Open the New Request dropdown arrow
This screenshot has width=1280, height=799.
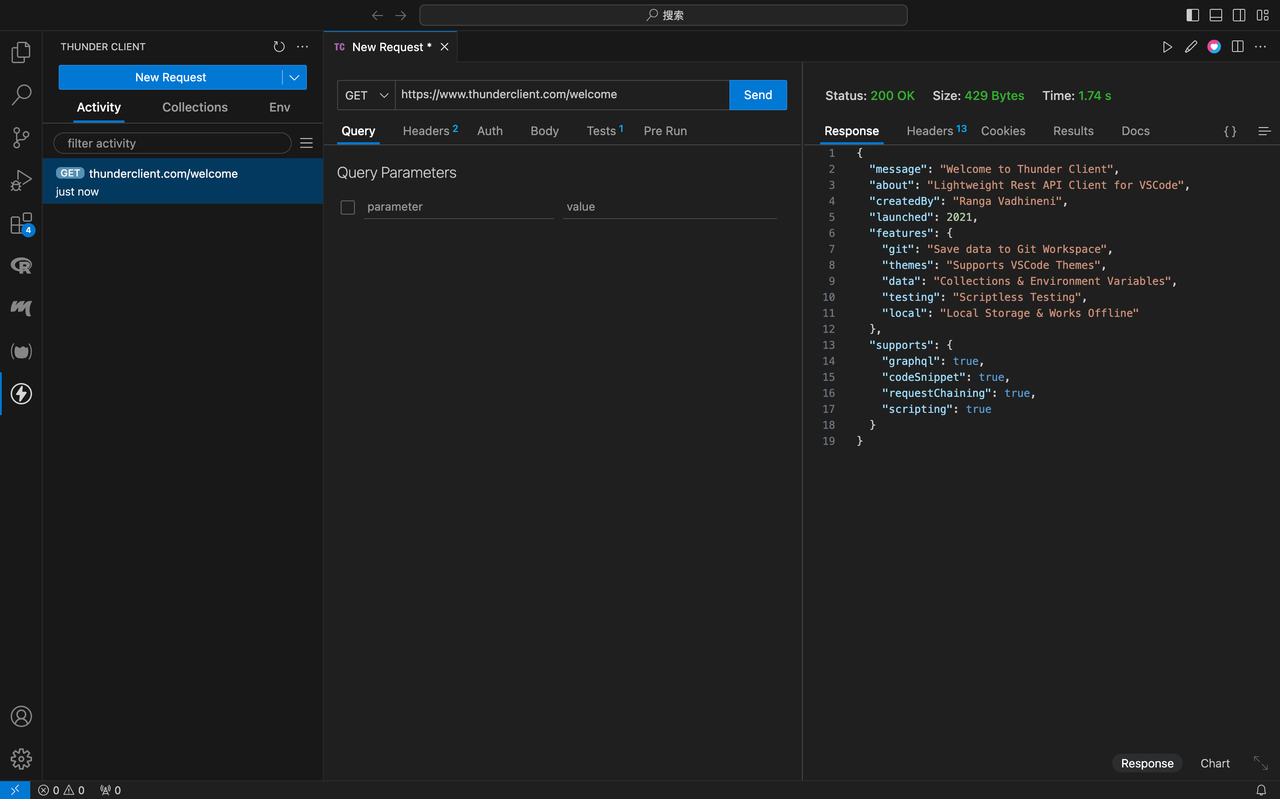click(x=294, y=77)
